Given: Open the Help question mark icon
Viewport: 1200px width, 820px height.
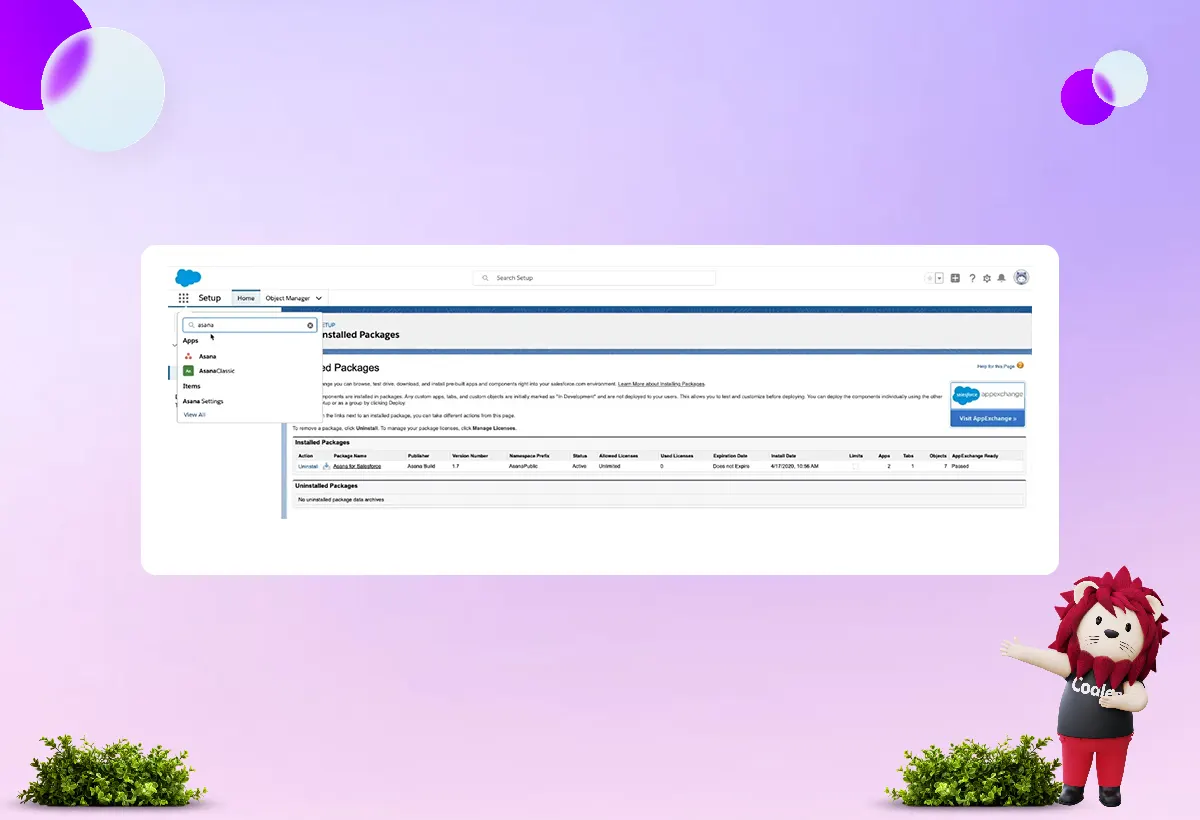Looking at the screenshot, I should pos(972,278).
